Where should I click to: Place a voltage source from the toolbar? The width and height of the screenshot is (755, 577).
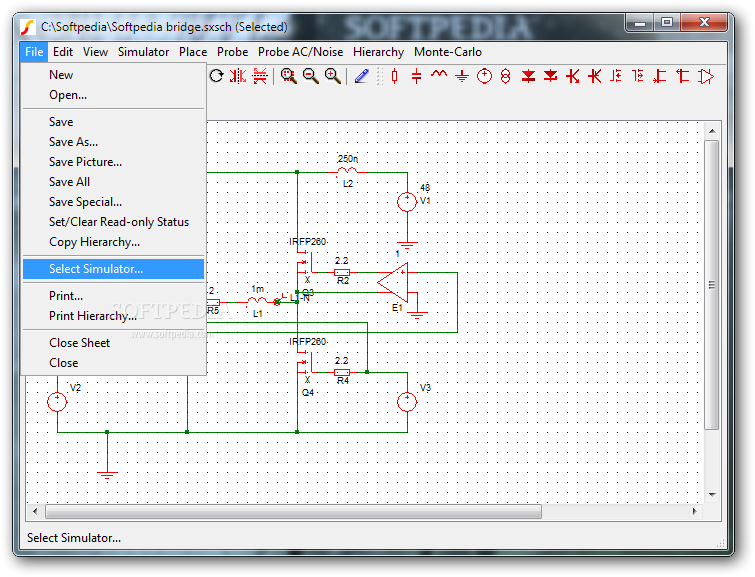point(484,76)
